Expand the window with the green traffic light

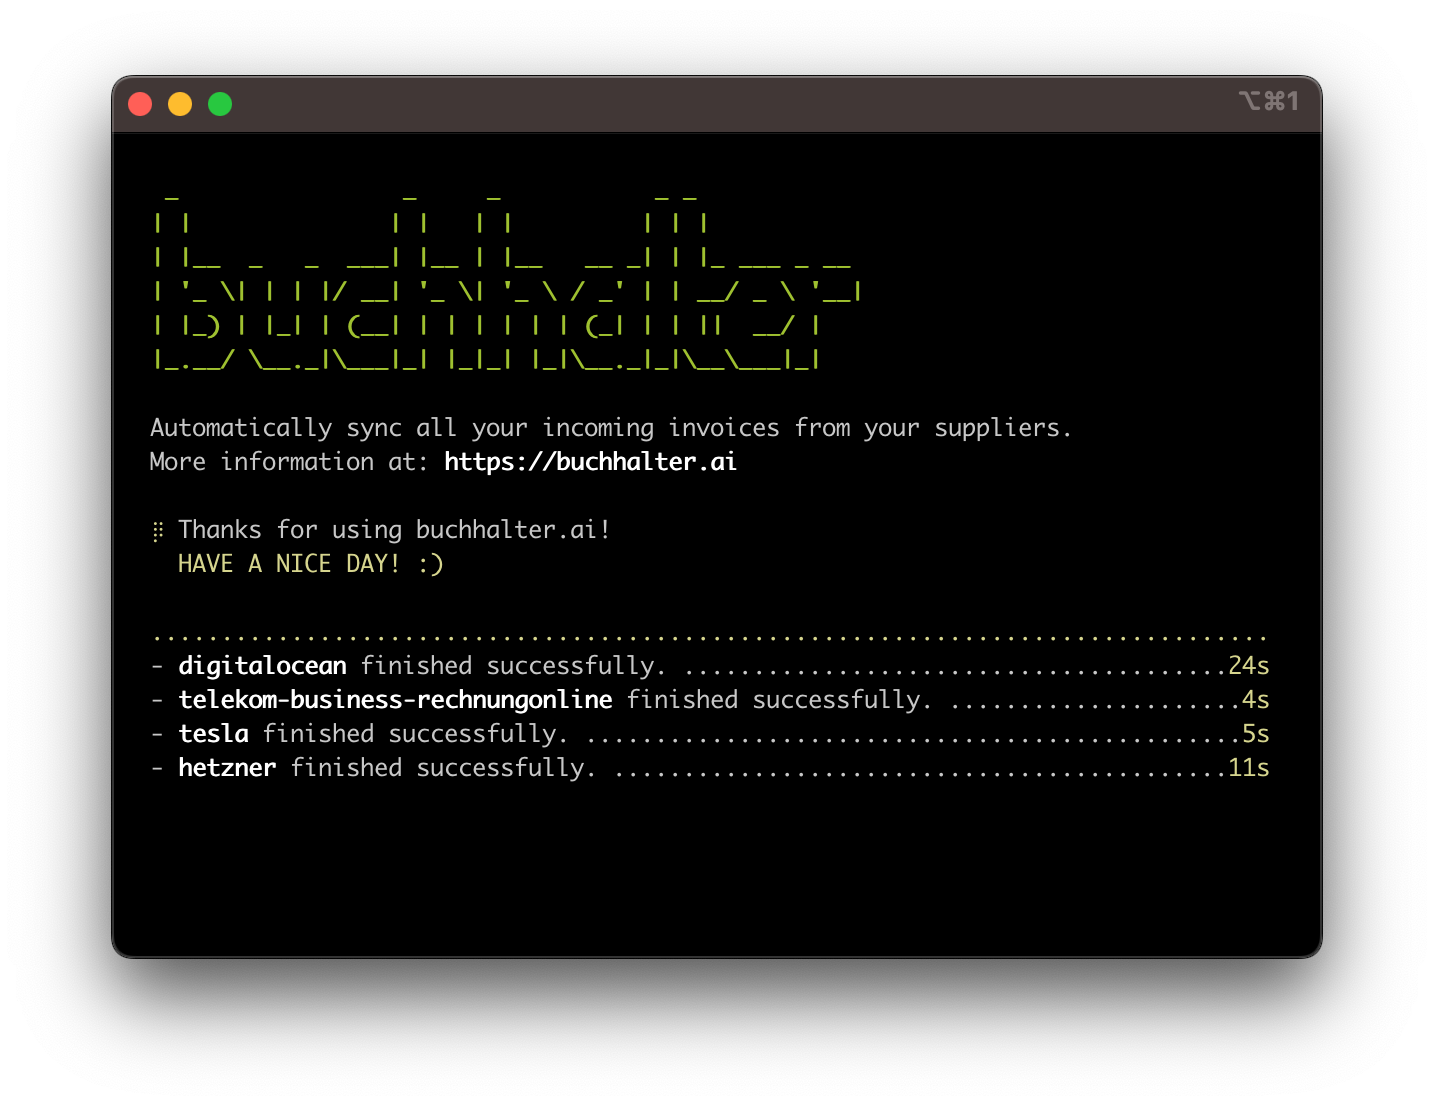(x=219, y=103)
